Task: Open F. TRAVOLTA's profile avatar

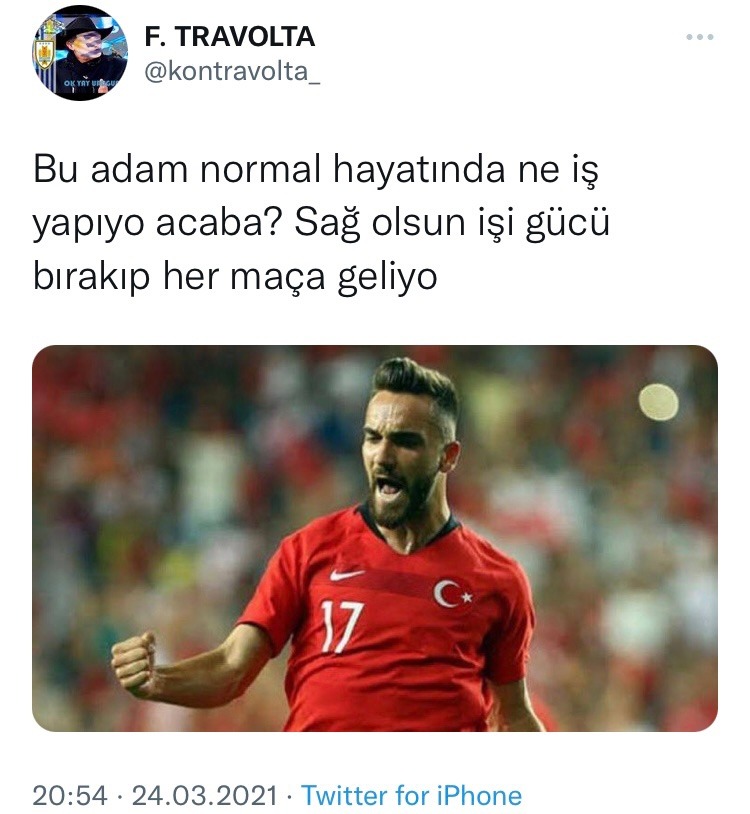Action: tap(80, 52)
